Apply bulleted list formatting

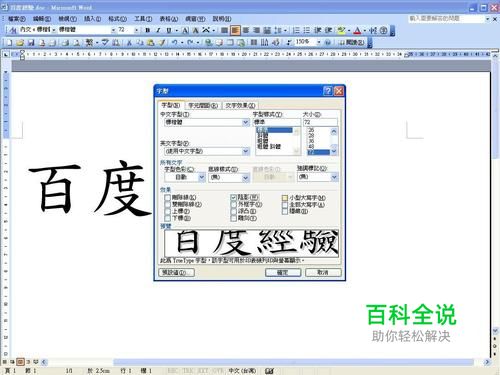[x=307, y=30]
